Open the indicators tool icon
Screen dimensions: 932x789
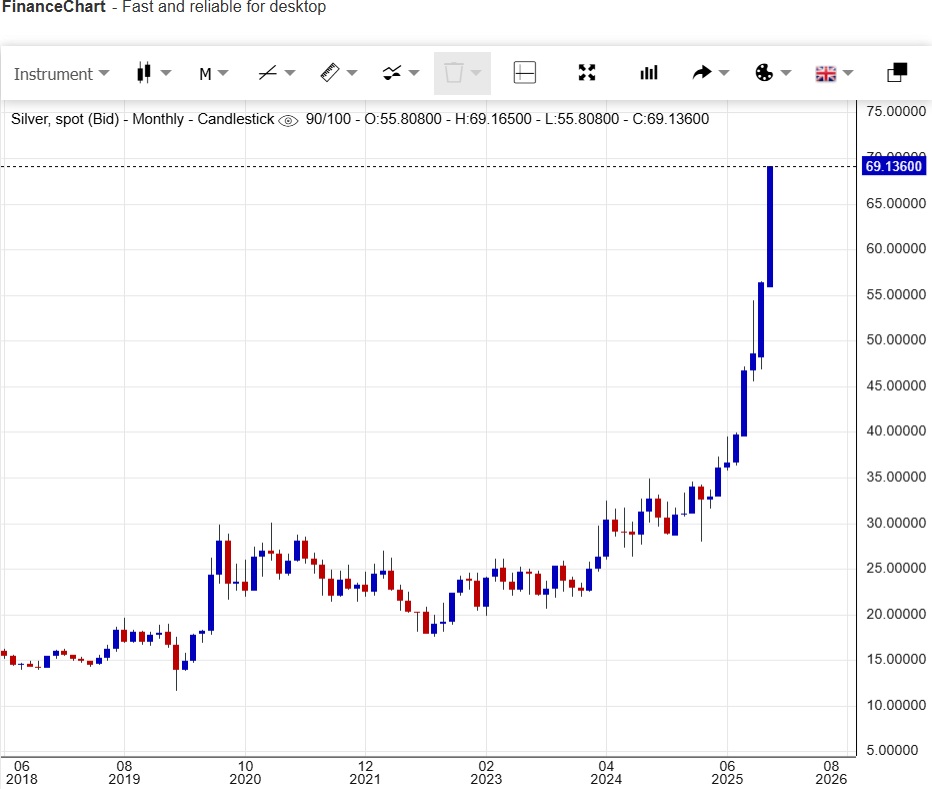pos(392,72)
